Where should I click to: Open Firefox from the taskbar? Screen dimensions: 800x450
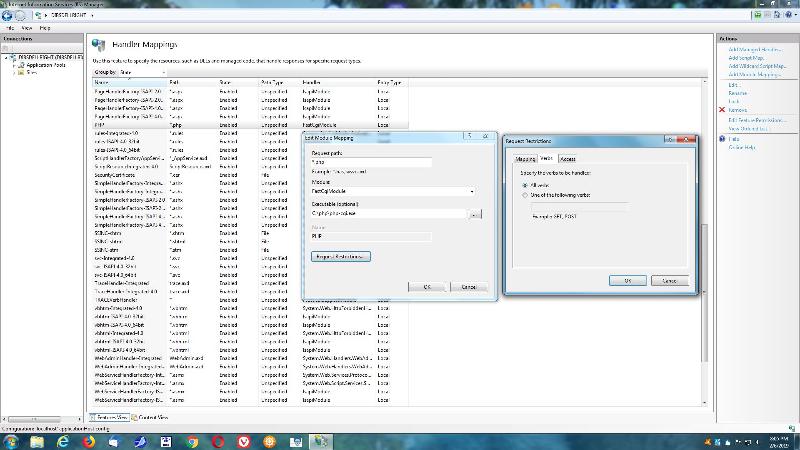pyautogui.click(x=89, y=440)
